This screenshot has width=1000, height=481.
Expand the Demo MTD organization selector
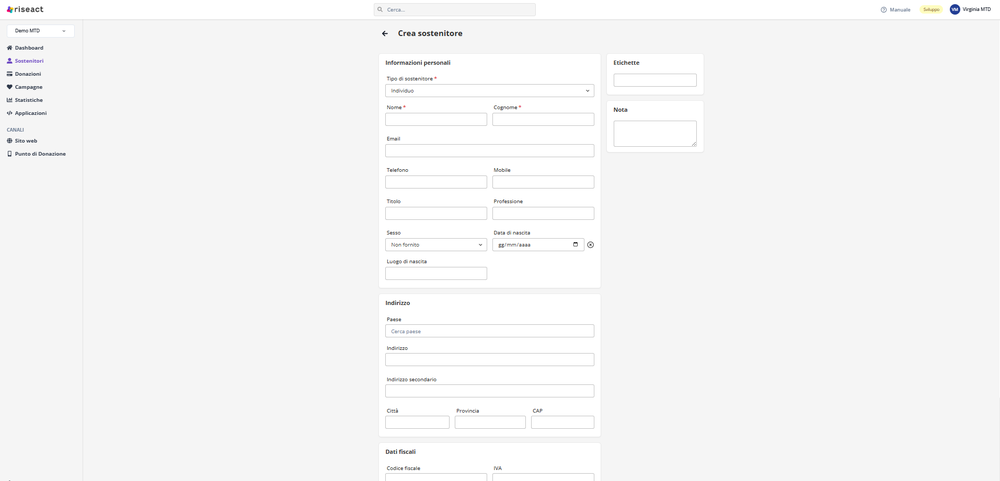coord(40,31)
